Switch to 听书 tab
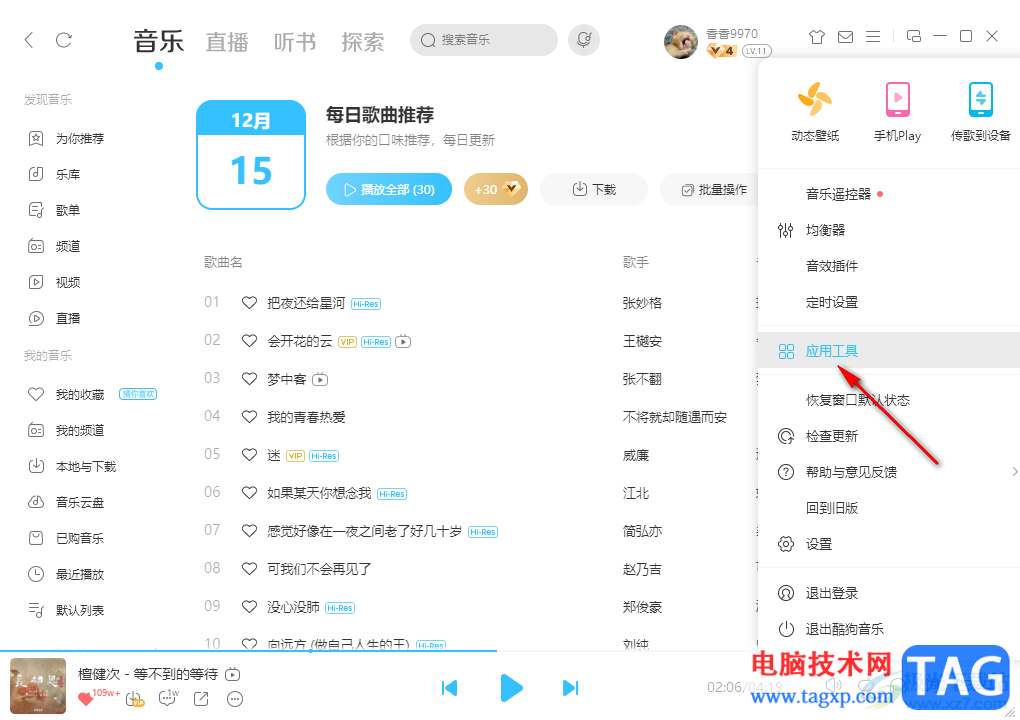 pos(295,42)
